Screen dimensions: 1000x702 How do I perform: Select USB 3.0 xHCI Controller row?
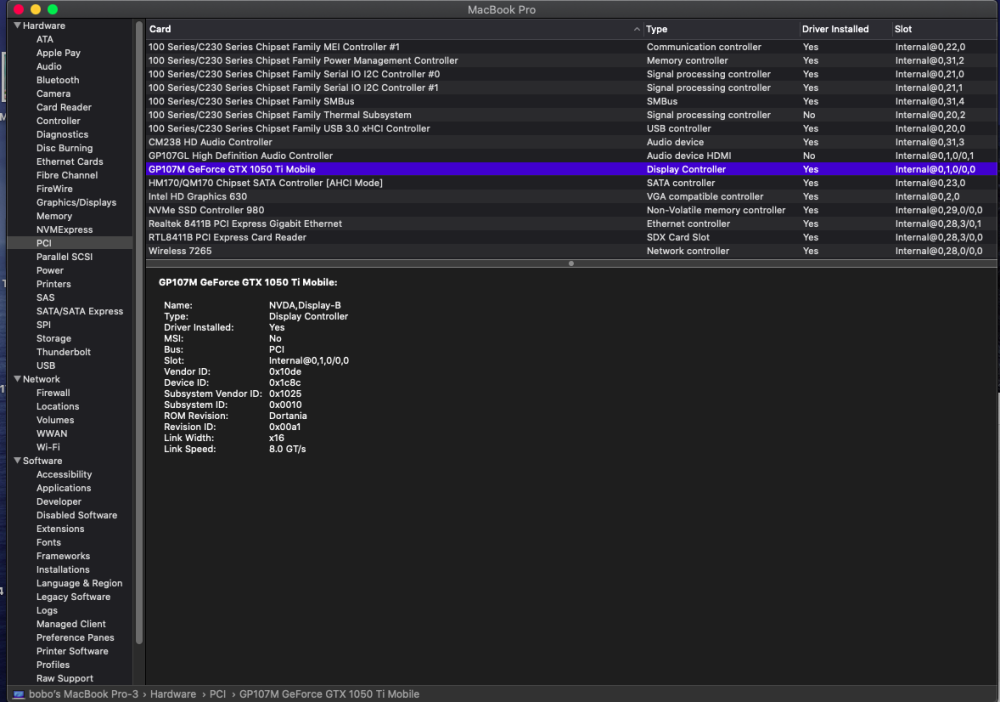[571, 128]
